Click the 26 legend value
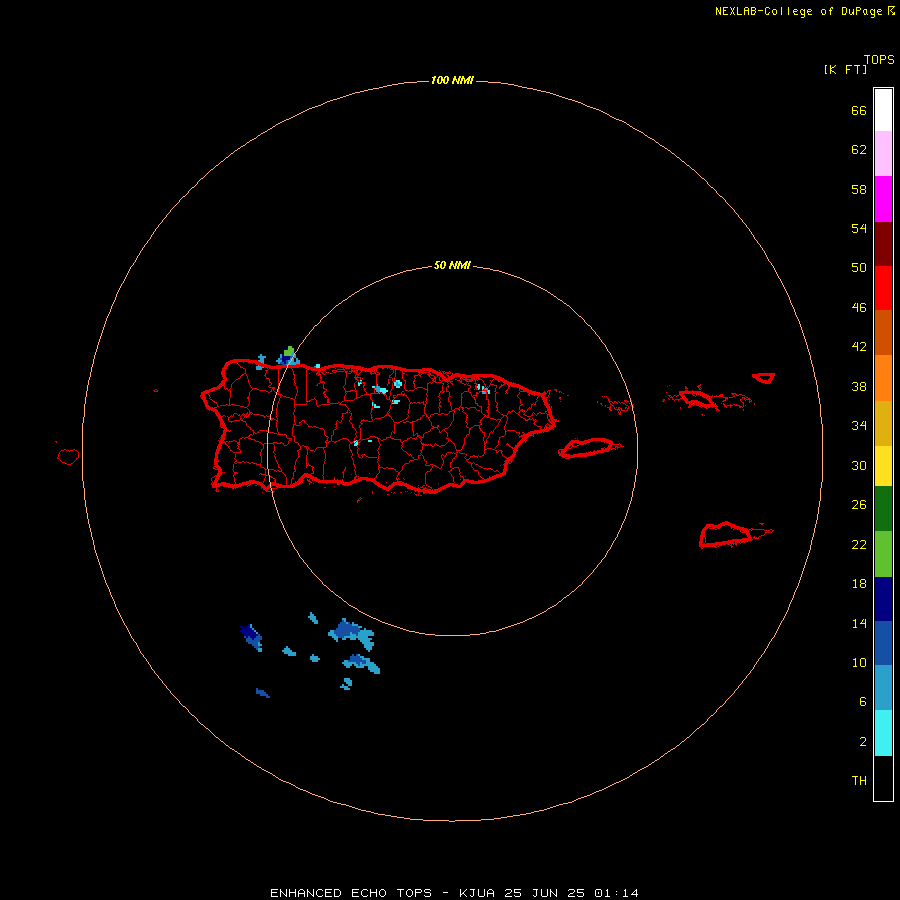 859,505
